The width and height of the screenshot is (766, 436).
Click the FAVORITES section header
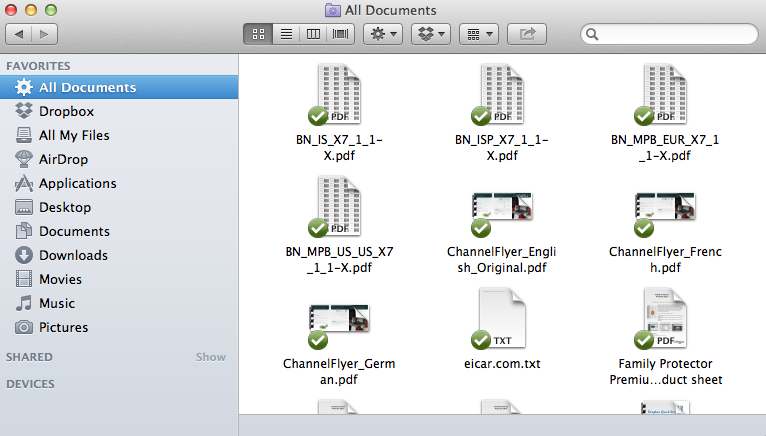[38, 66]
